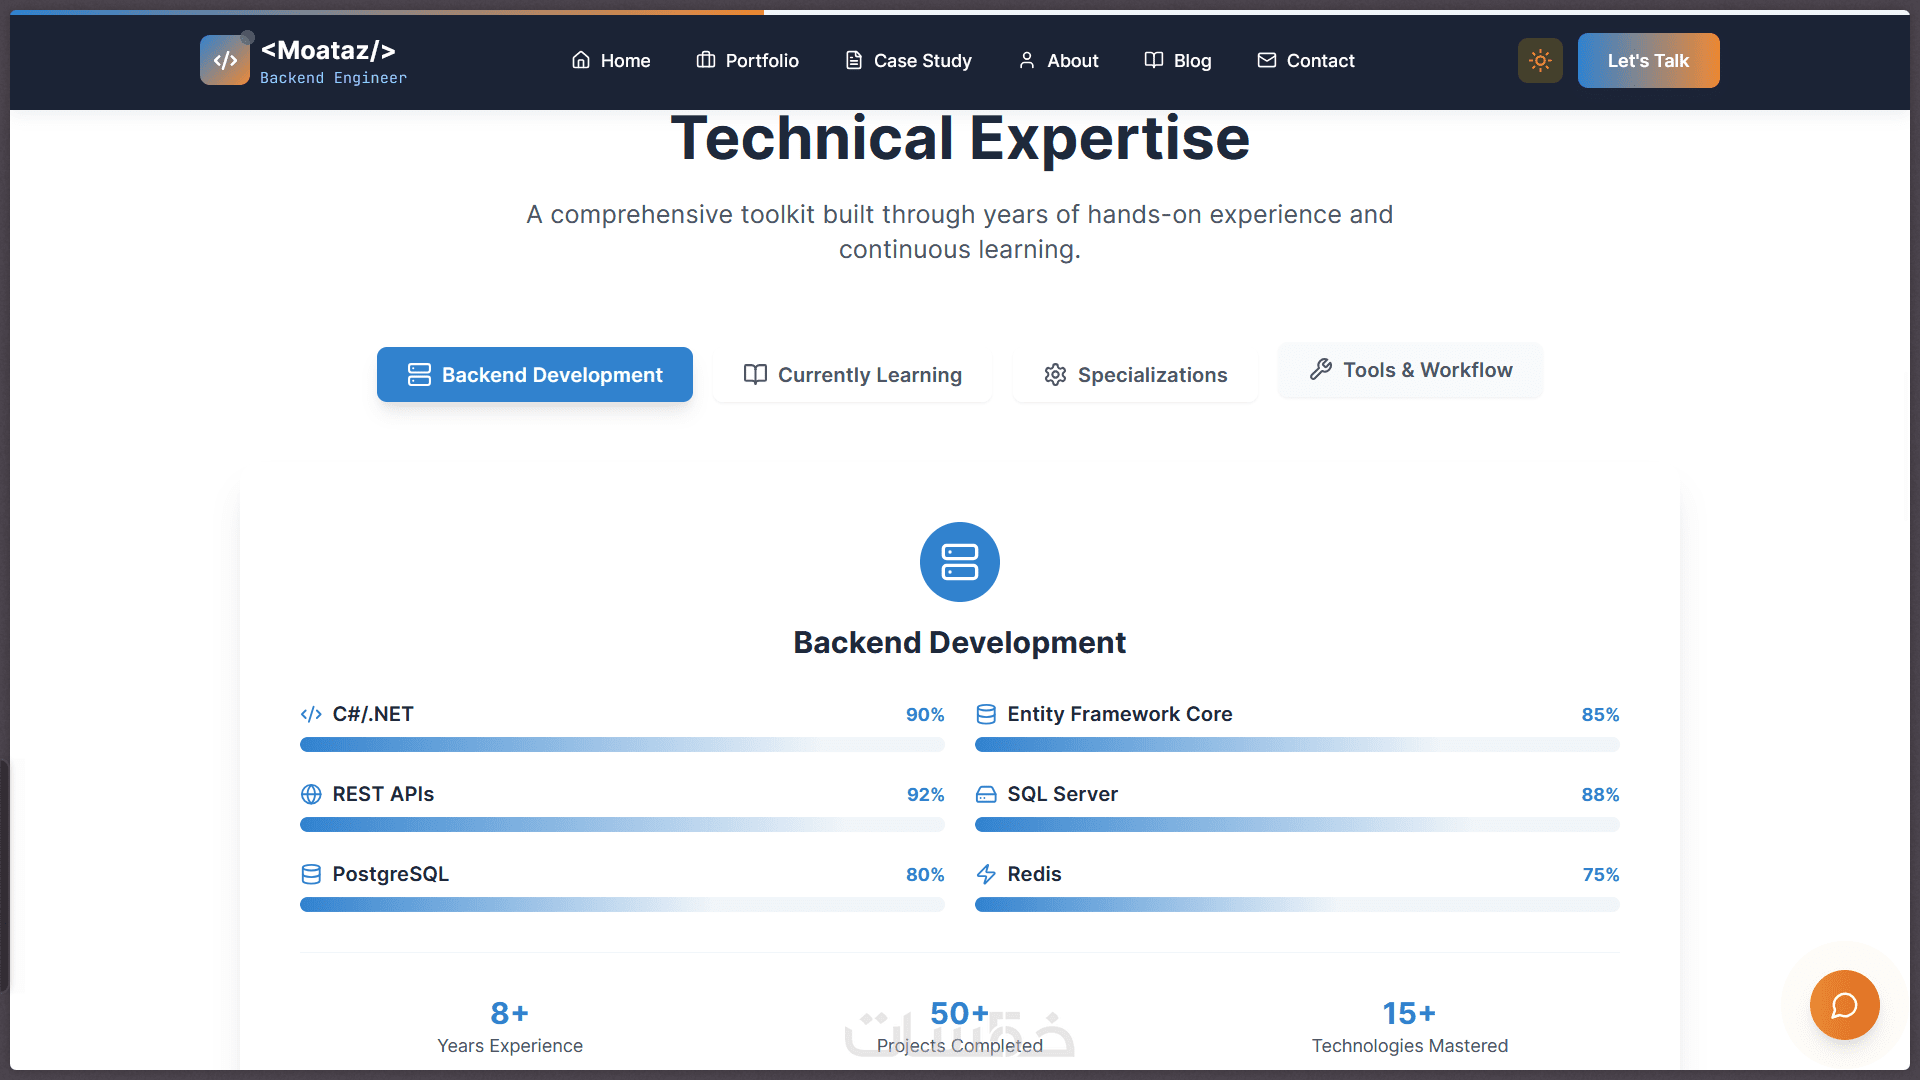Click the Entity Framework Core database icon
The height and width of the screenshot is (1080, 1920).
986,714
